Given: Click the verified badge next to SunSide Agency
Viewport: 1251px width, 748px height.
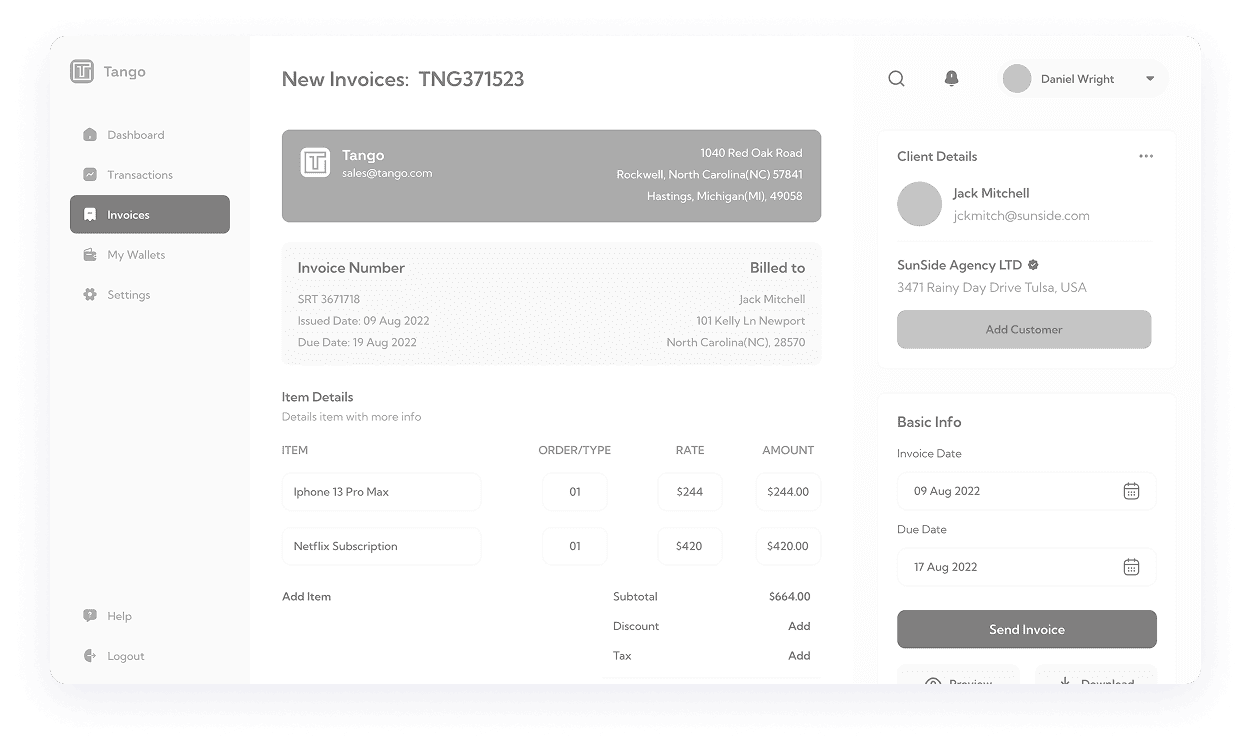Looking at the screenshot, I should click(x=1033, y=265).
